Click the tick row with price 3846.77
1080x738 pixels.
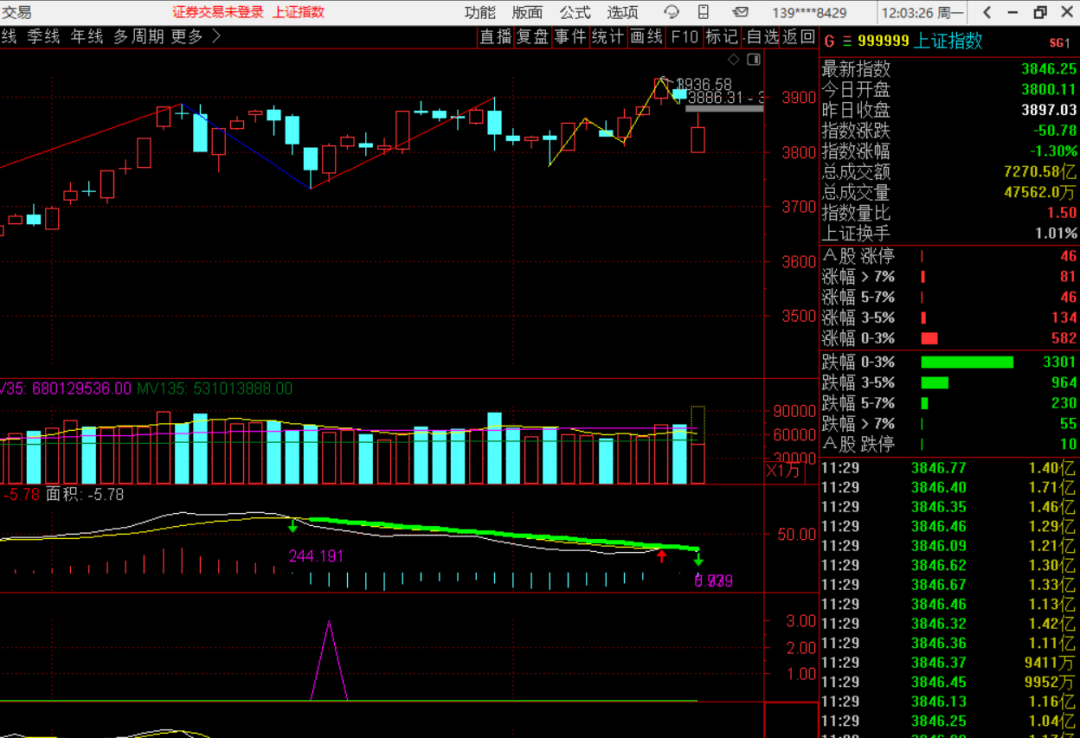tap(949, 469)
